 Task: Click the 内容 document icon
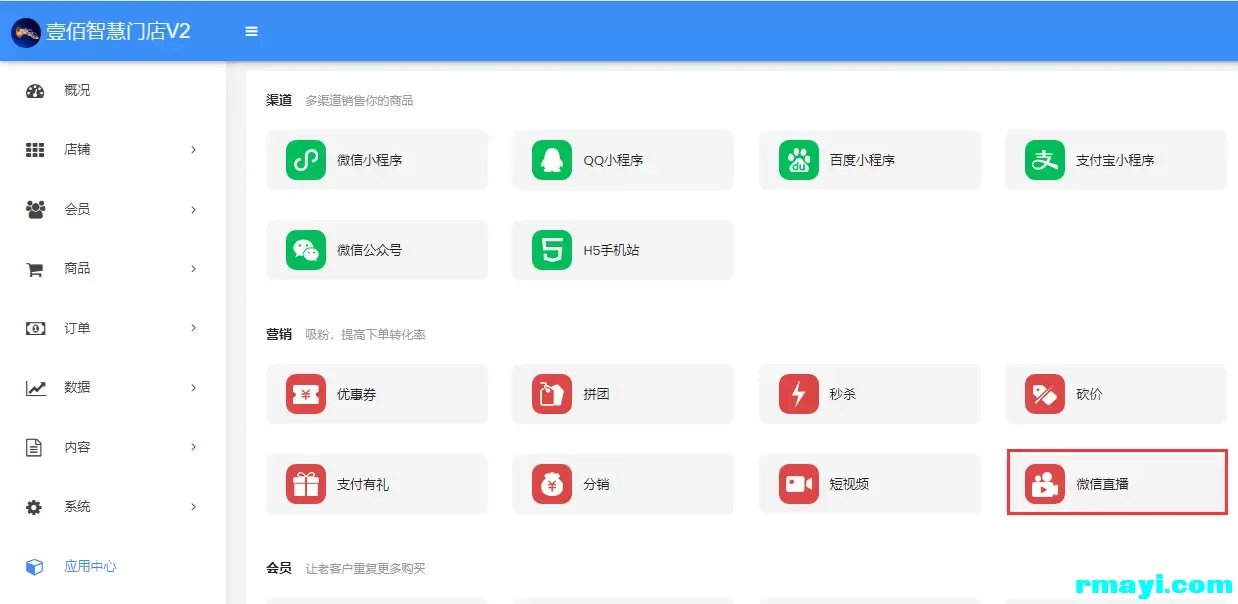(x=35, y=448)
